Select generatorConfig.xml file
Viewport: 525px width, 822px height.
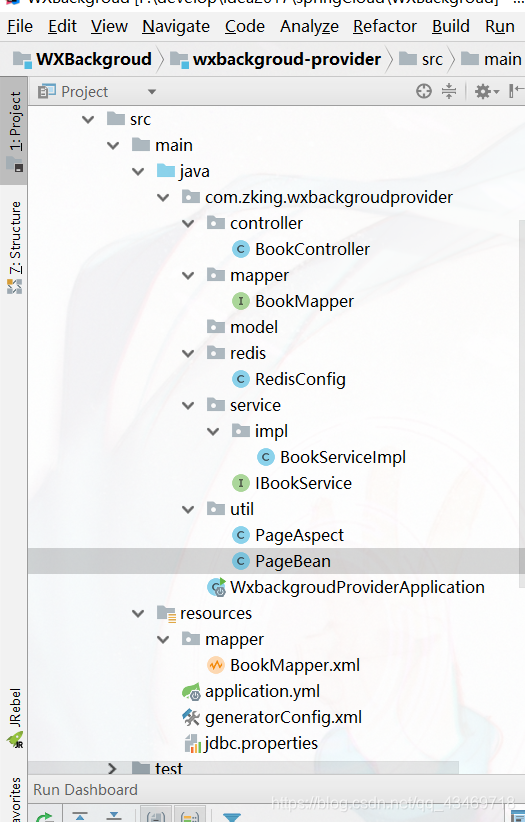click(283, 717)
